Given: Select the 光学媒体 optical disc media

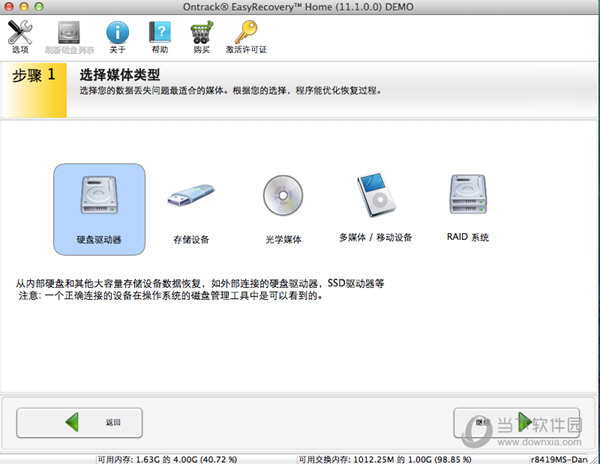Looking at the screenshot, I should pyautogui.click(x=283, y=209).
